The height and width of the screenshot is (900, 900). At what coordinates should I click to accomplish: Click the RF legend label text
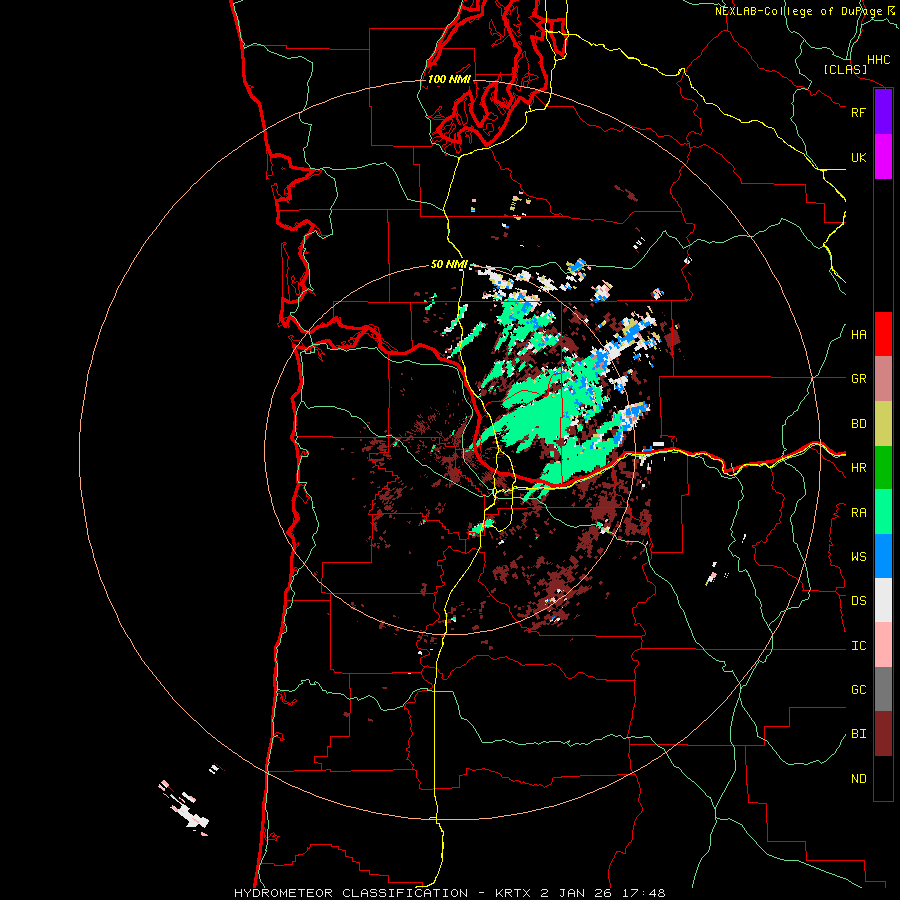858,112
